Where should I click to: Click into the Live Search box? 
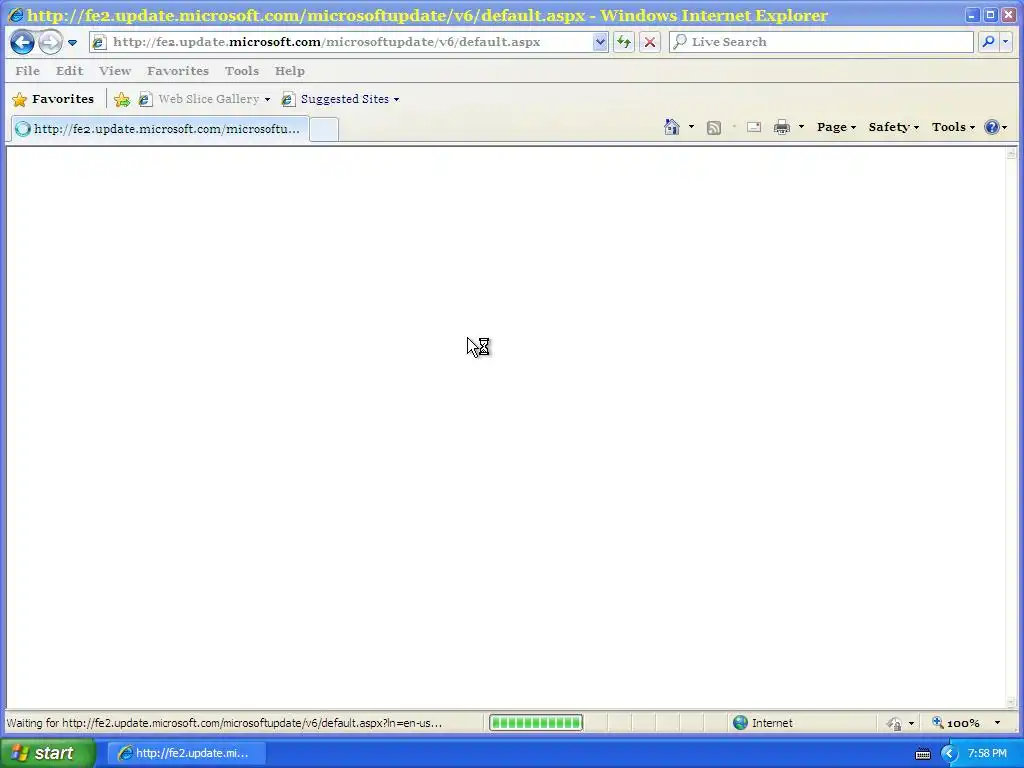pos(821,42)
